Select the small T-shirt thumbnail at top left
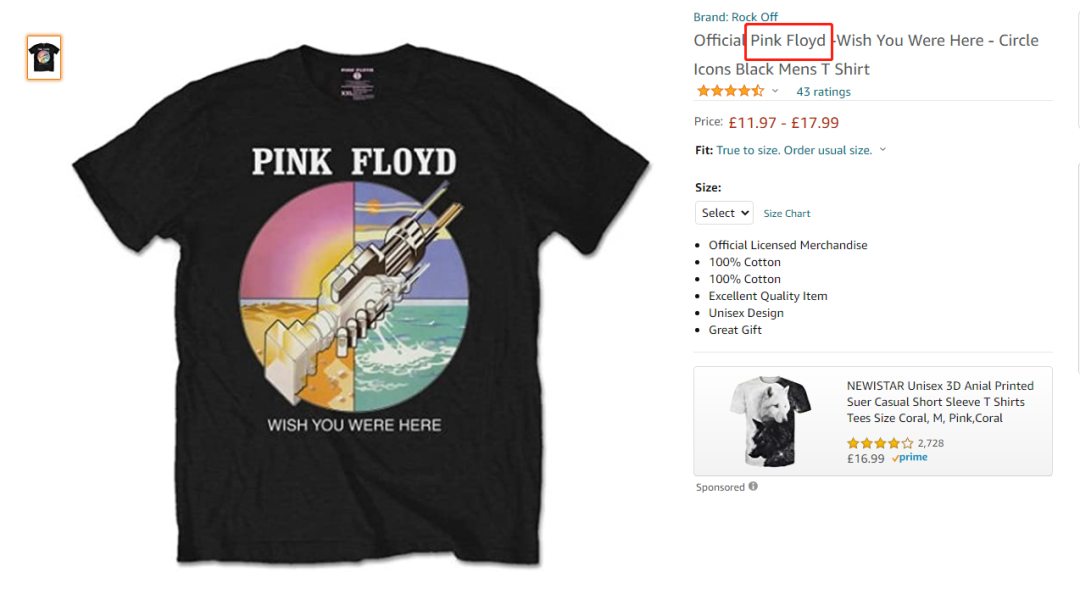This screenshot has height=589, width=1080. (x=44, y=57)
